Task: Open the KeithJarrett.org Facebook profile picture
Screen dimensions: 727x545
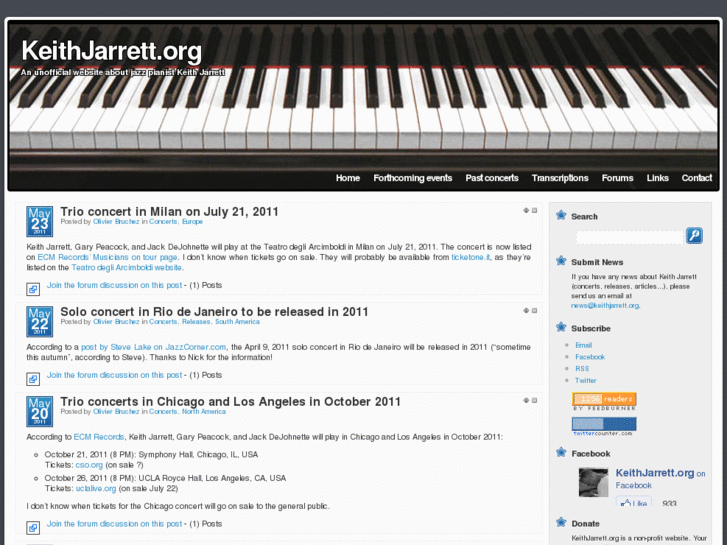Action: (593, 482)
